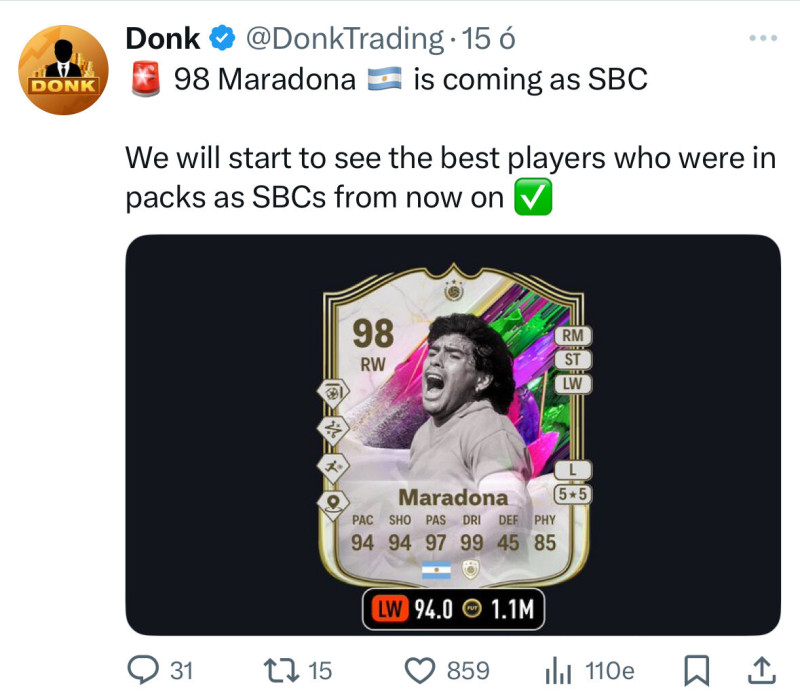Like the tweet with heart icon
Viewport: 800px width, 692px height.
[420, 671]
